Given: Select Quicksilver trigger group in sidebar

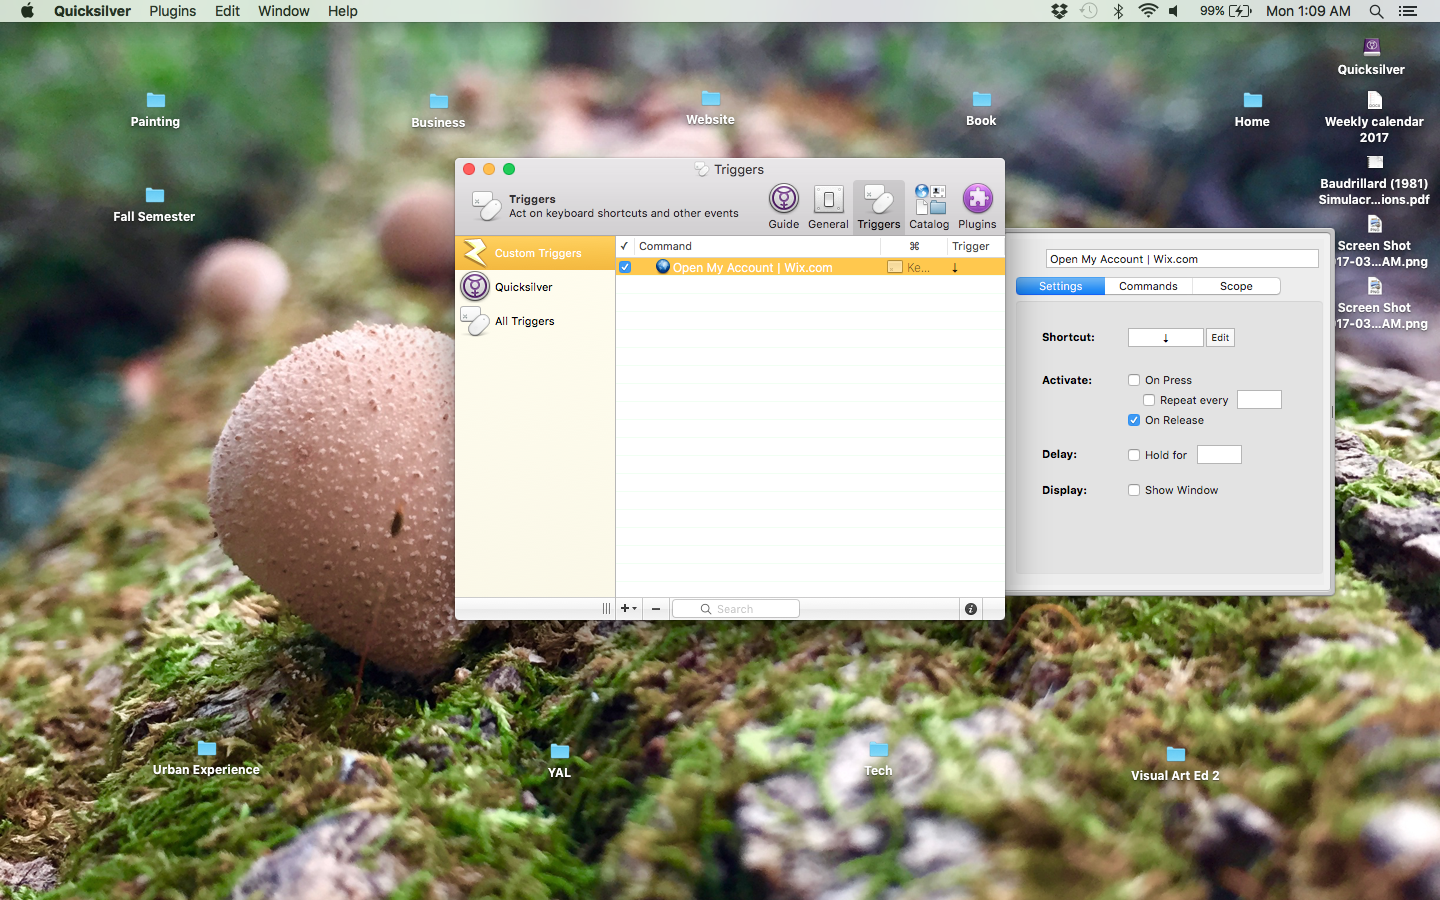Looking at the screenshot, I should pos(535,287).
